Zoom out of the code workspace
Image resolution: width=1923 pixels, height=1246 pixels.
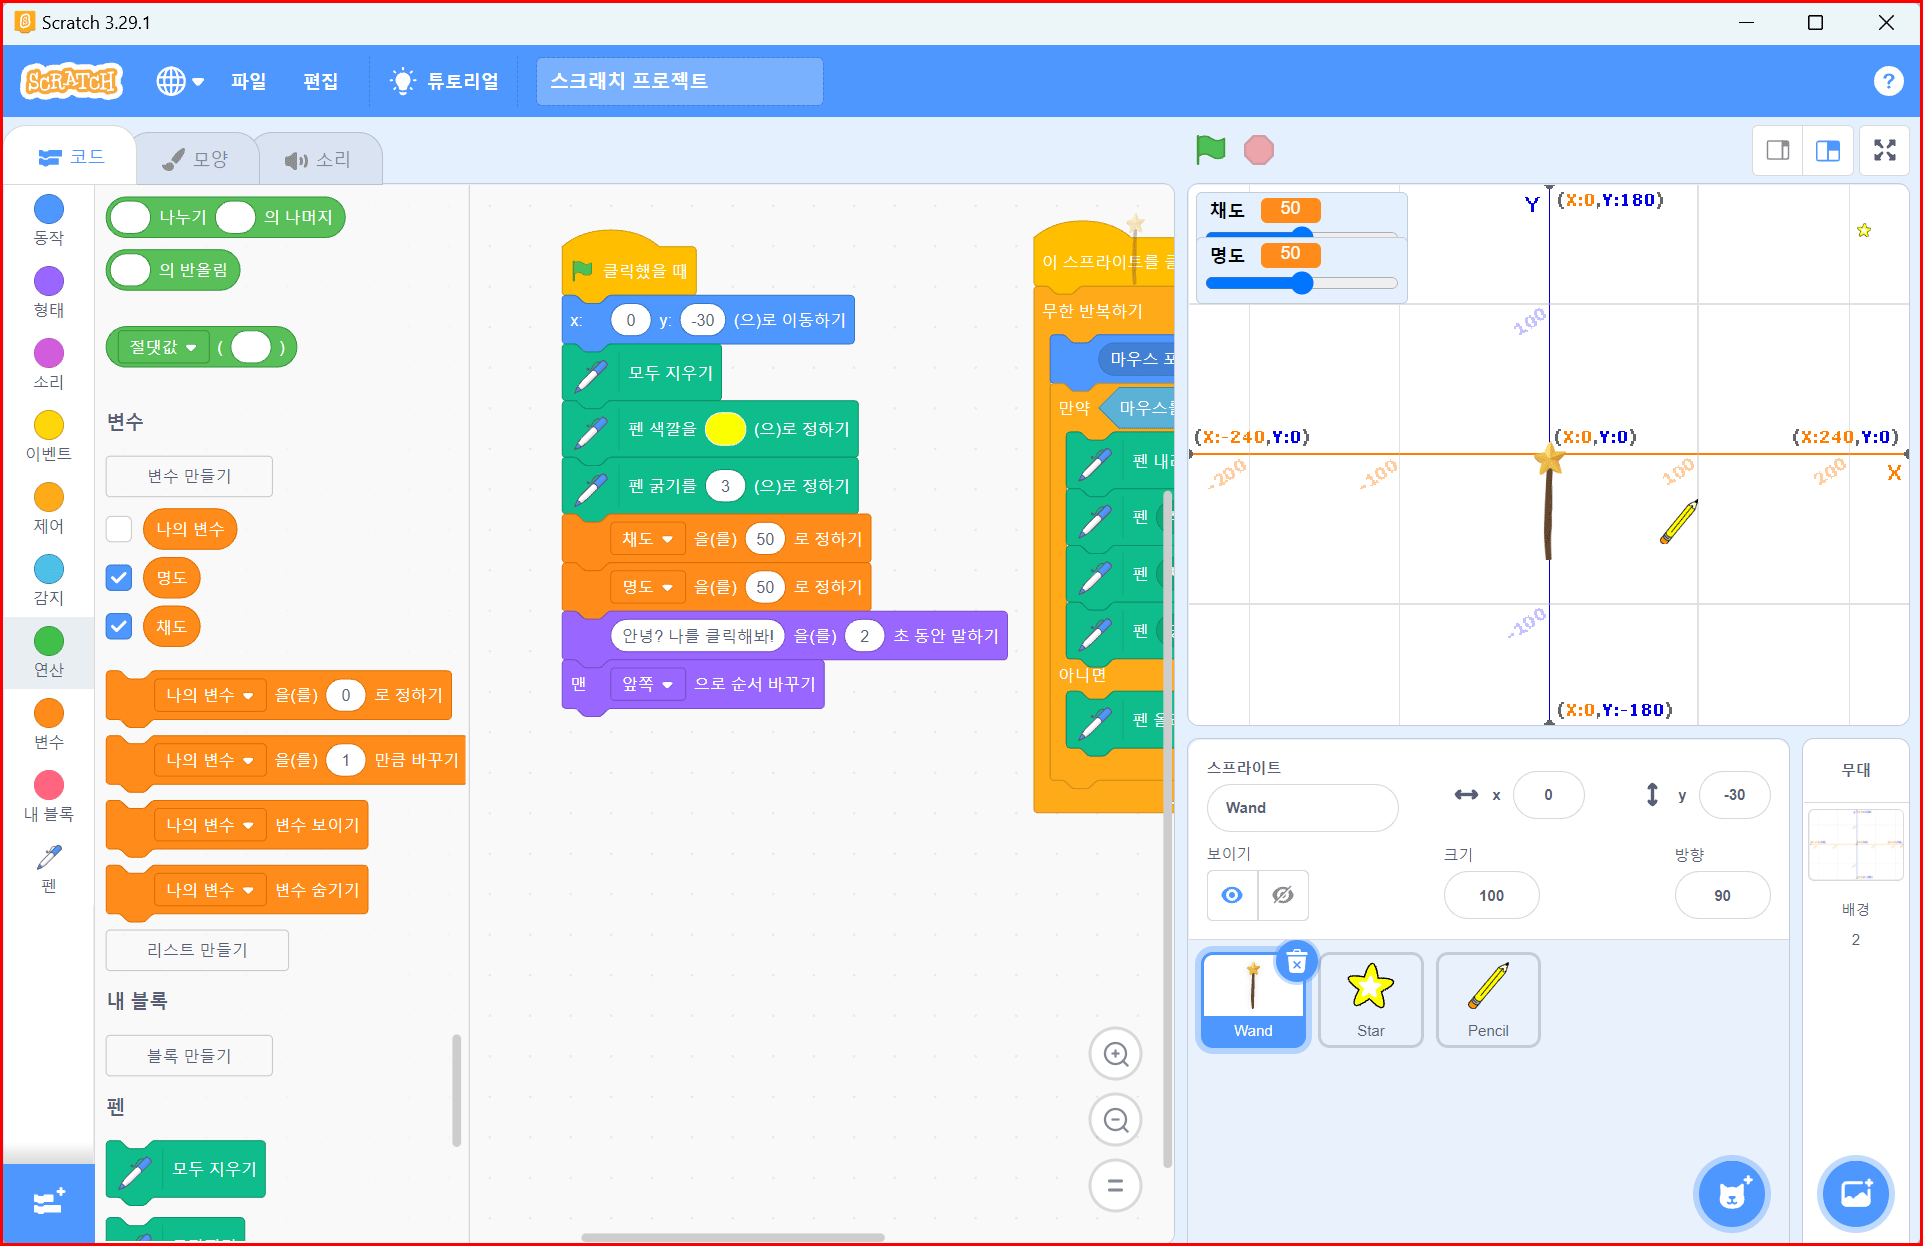1115,1120
